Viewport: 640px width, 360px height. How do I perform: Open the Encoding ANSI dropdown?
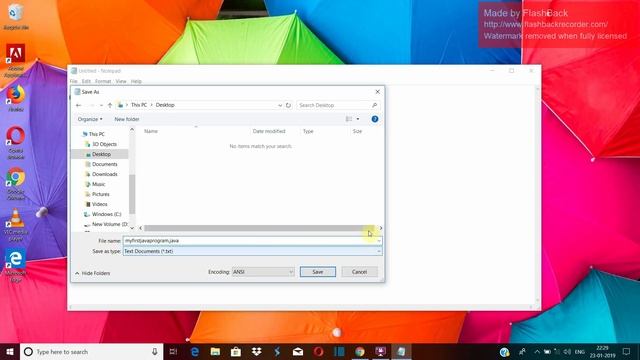coord(263,272)
